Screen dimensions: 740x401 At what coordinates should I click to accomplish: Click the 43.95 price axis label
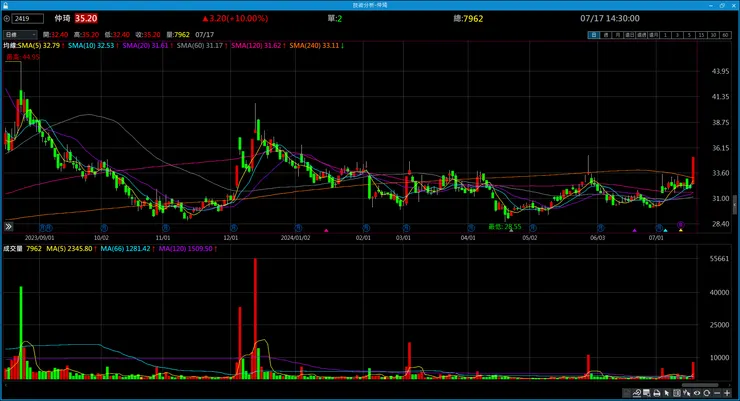click(x=721, y=71)
